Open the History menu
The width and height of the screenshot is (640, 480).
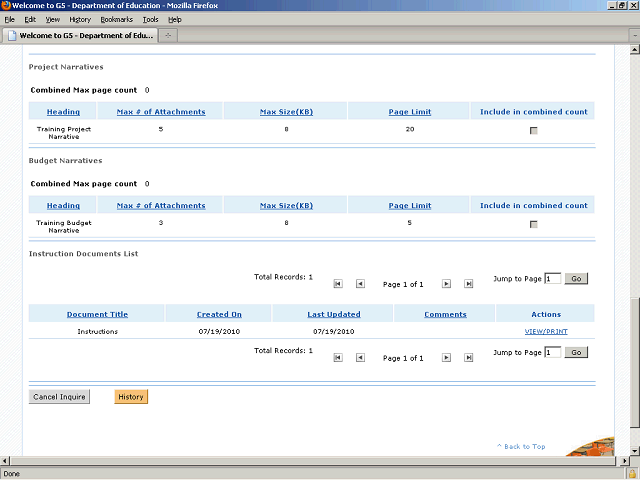coord(80,19)
